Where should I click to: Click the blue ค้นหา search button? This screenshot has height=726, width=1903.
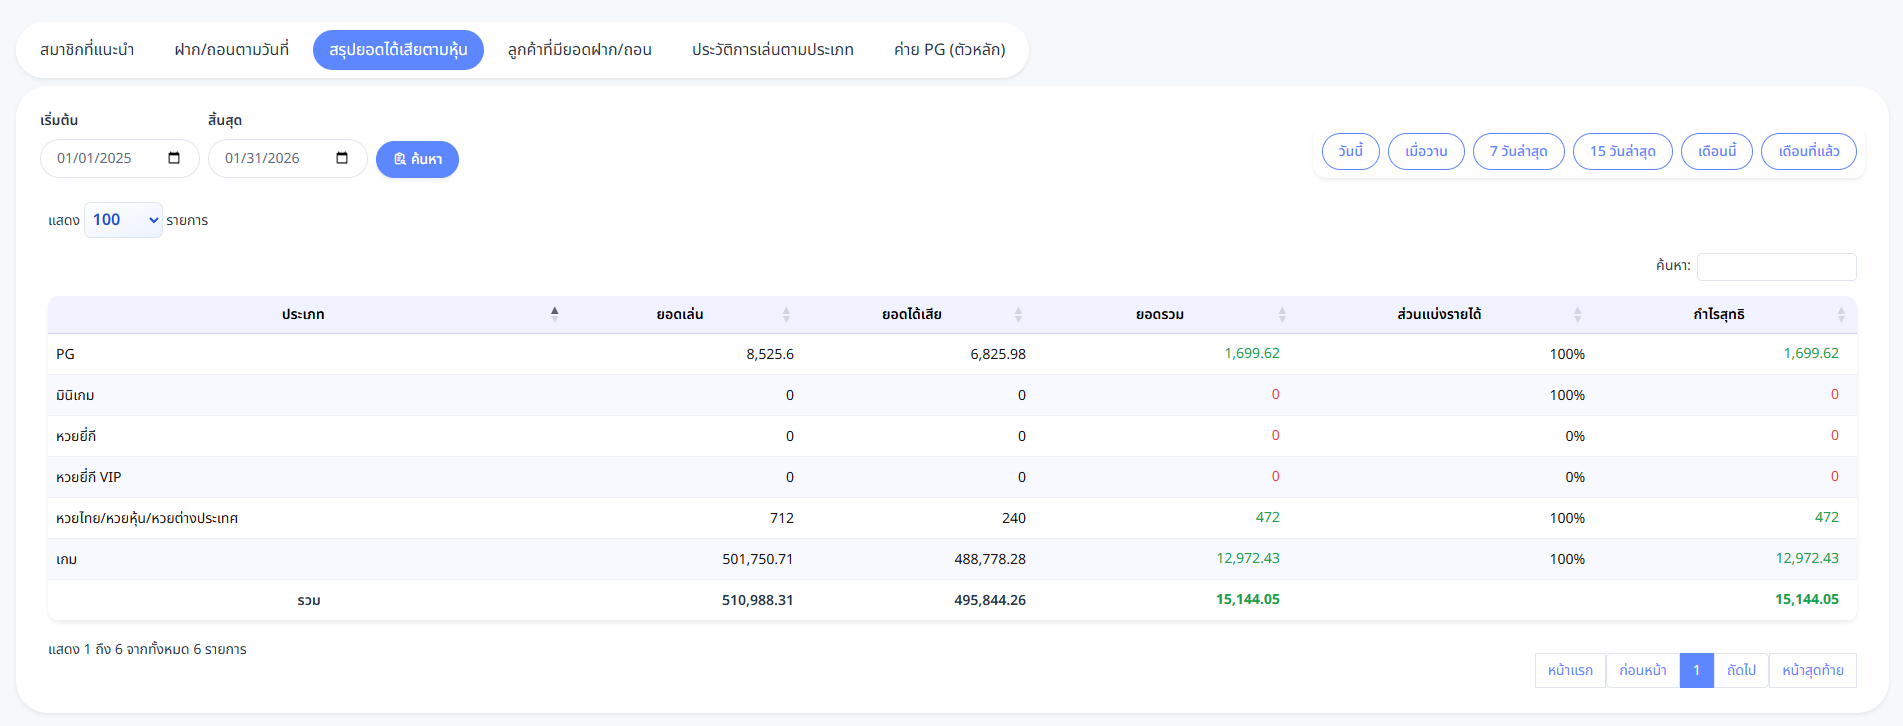(x=417, y=159)
